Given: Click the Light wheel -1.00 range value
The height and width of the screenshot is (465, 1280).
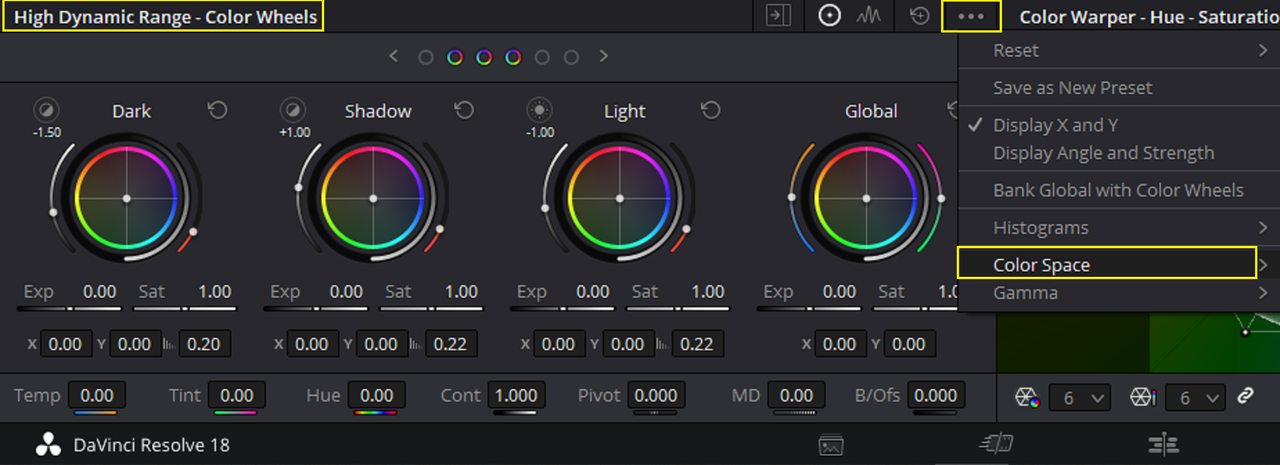Looking at the screenshot, I should point(541,132).
